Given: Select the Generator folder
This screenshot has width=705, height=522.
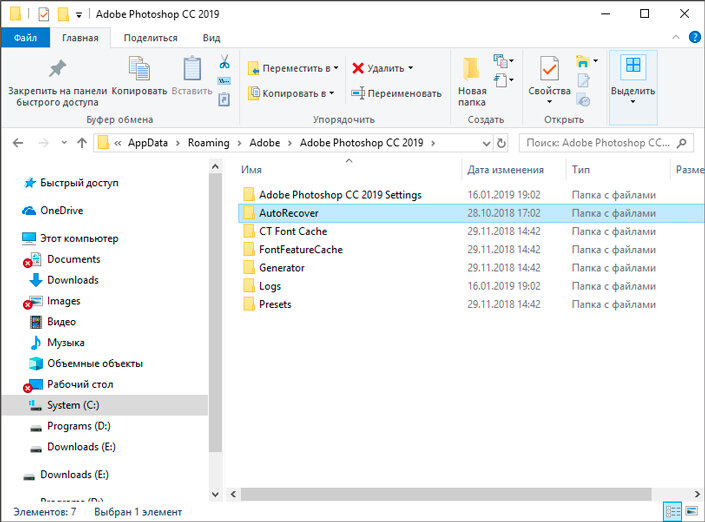Looking at the screenshot, I should point(273,268).
